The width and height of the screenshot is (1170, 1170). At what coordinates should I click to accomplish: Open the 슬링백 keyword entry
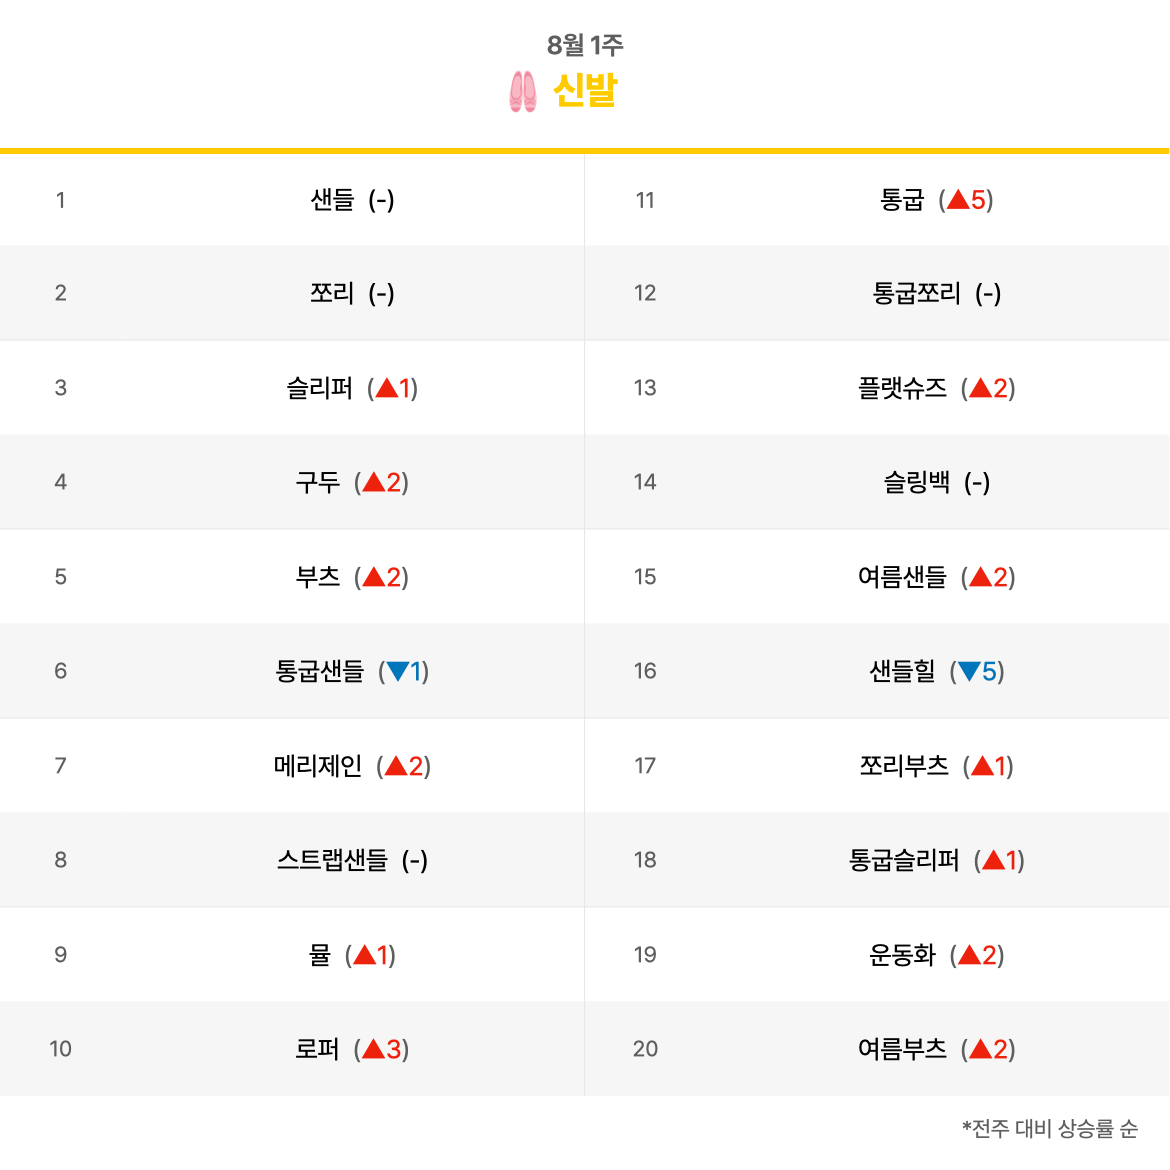tap(916, 482)
